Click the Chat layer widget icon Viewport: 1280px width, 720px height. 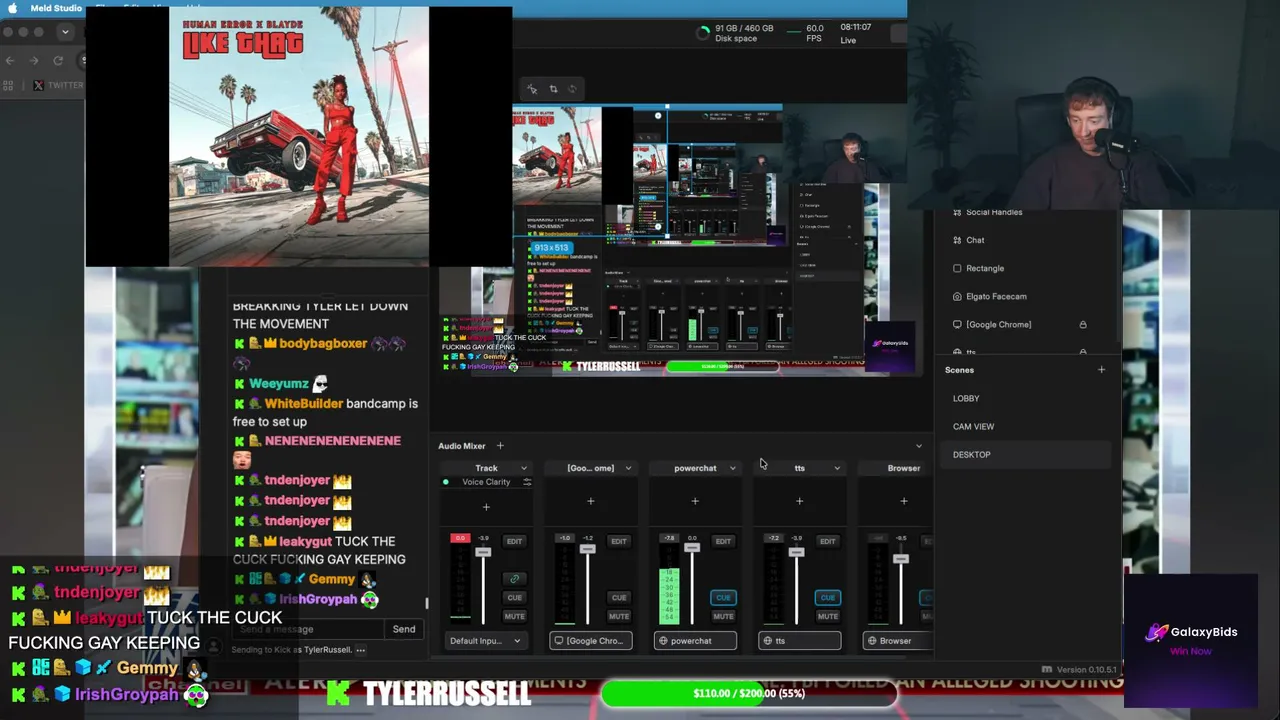[x=957, y=240]
